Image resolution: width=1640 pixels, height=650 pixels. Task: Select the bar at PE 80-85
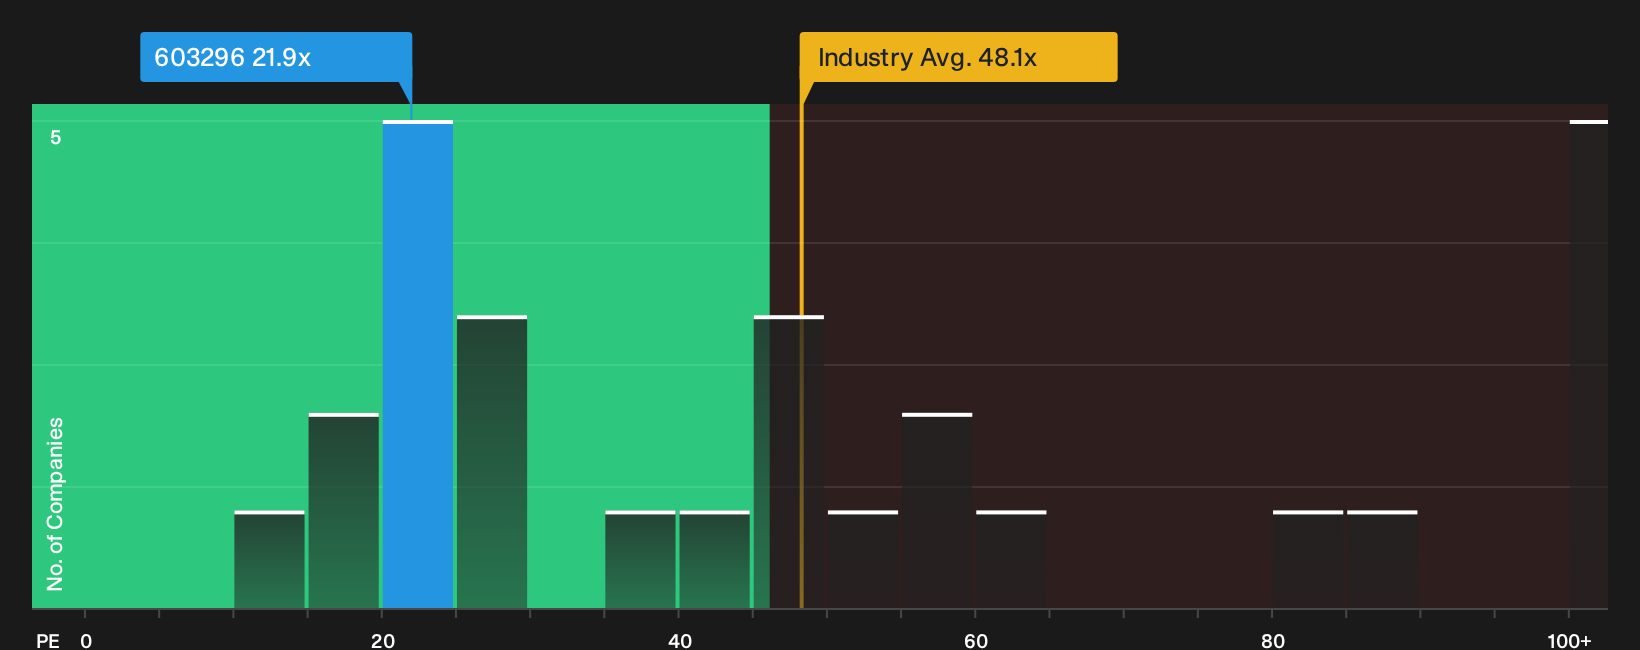(1308, 560)
